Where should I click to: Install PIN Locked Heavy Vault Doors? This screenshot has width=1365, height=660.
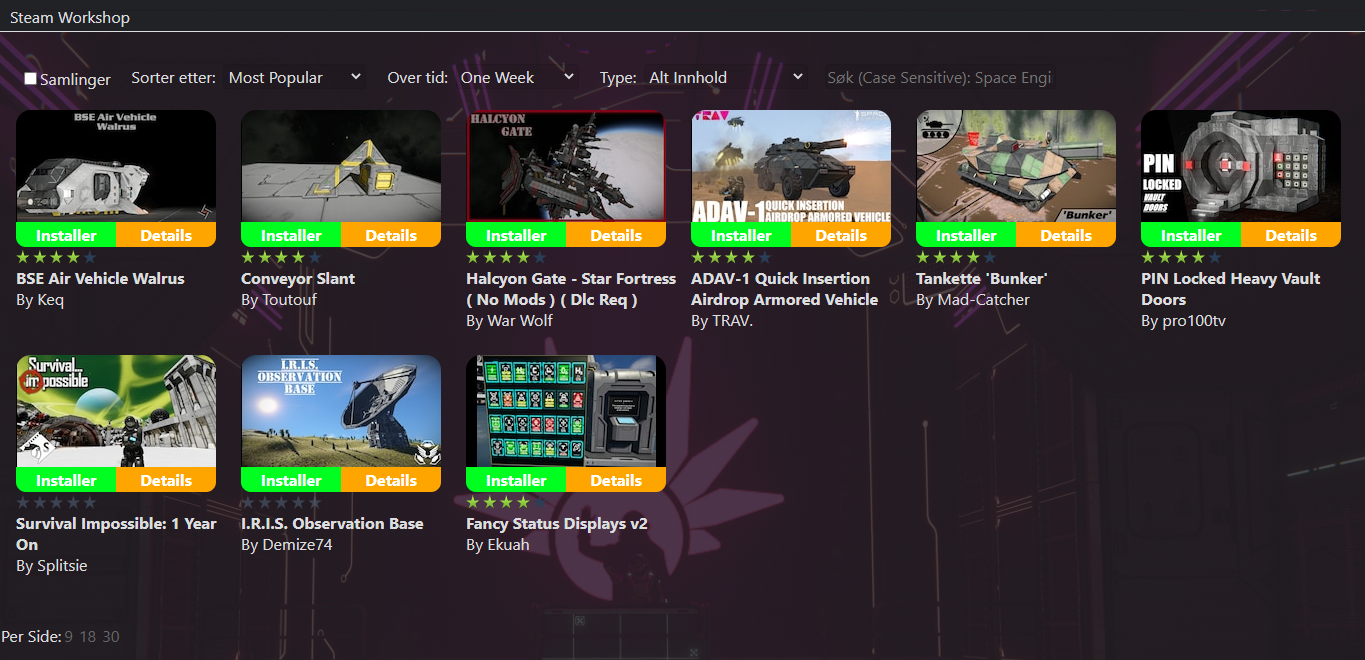[x=1191, y=235]
